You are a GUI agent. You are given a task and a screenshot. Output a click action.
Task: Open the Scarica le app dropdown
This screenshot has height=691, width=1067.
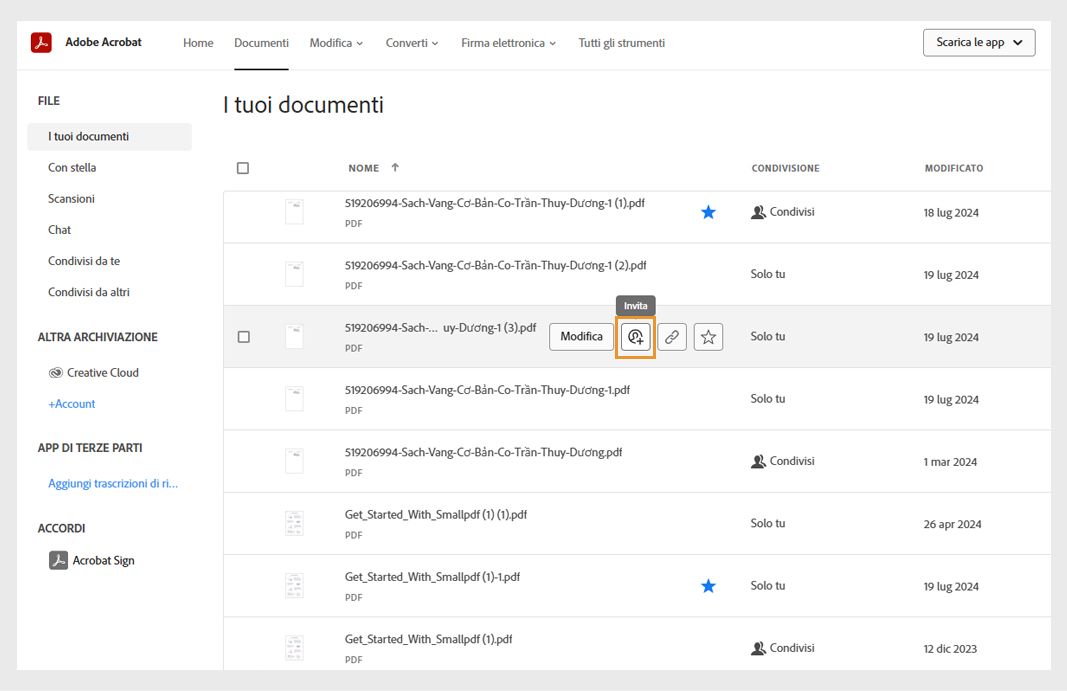point(978,43)
